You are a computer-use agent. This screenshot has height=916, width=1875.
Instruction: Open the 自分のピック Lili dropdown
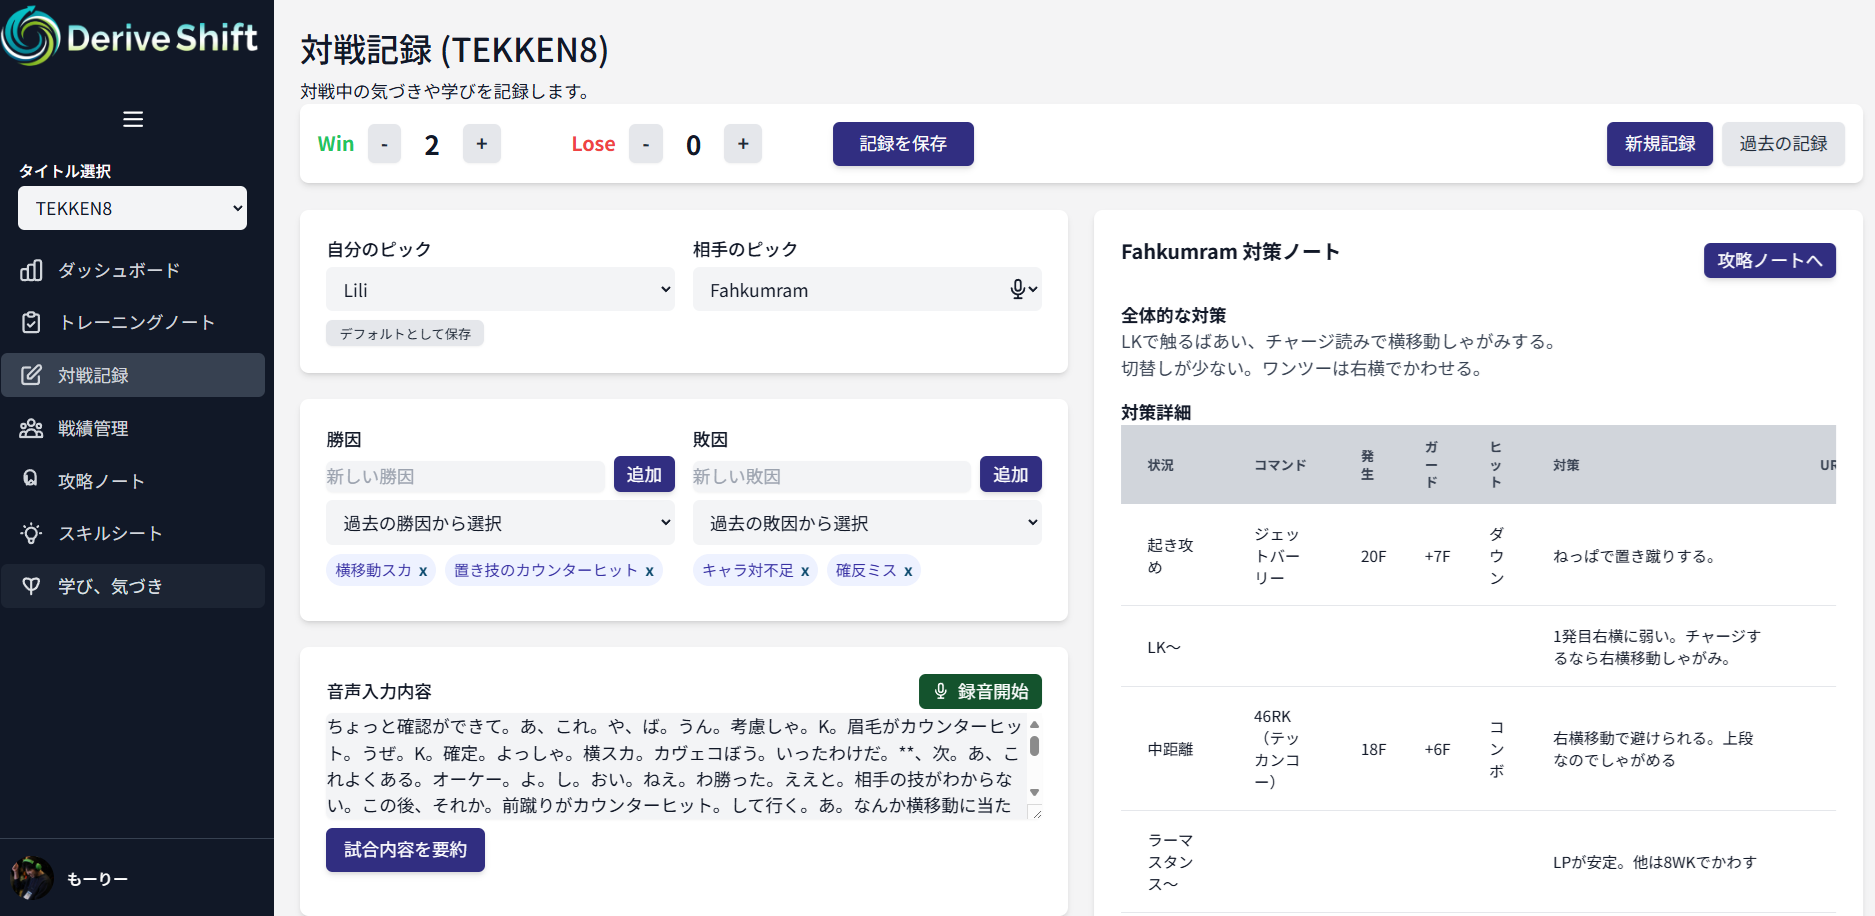point(500,290)
